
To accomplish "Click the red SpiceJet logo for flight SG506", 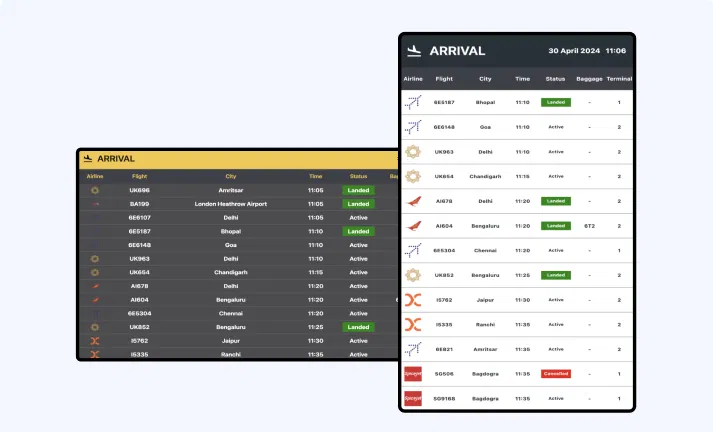I will 412,374.
